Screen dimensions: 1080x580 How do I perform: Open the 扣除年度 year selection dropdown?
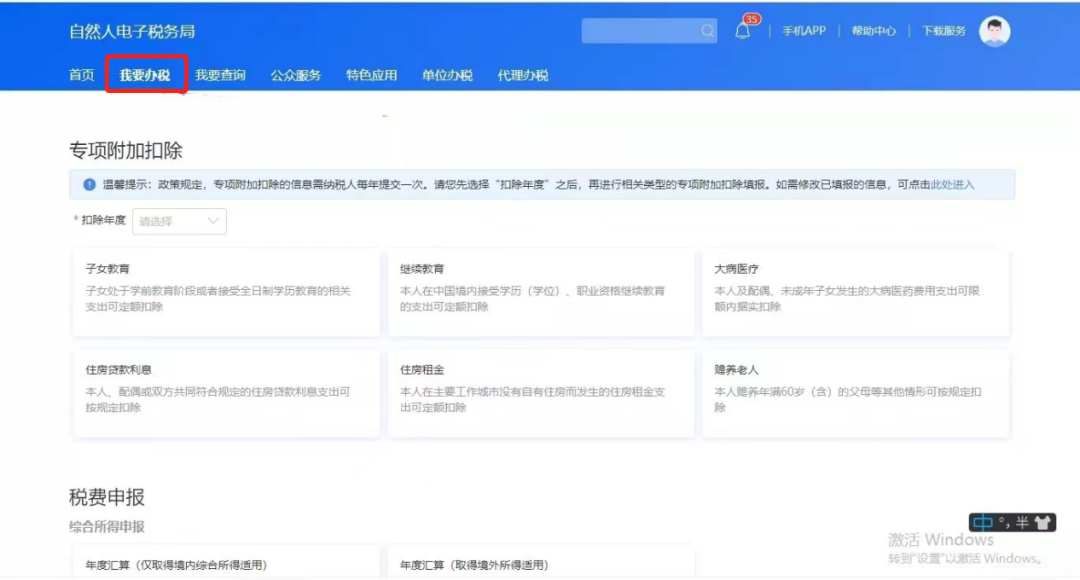[x=178, y=221]
